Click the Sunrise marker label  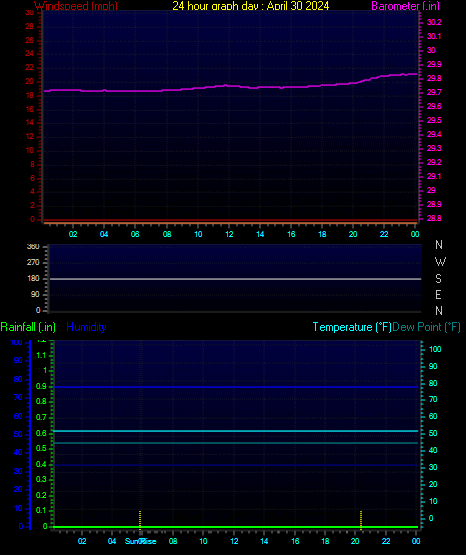point(140,541)
